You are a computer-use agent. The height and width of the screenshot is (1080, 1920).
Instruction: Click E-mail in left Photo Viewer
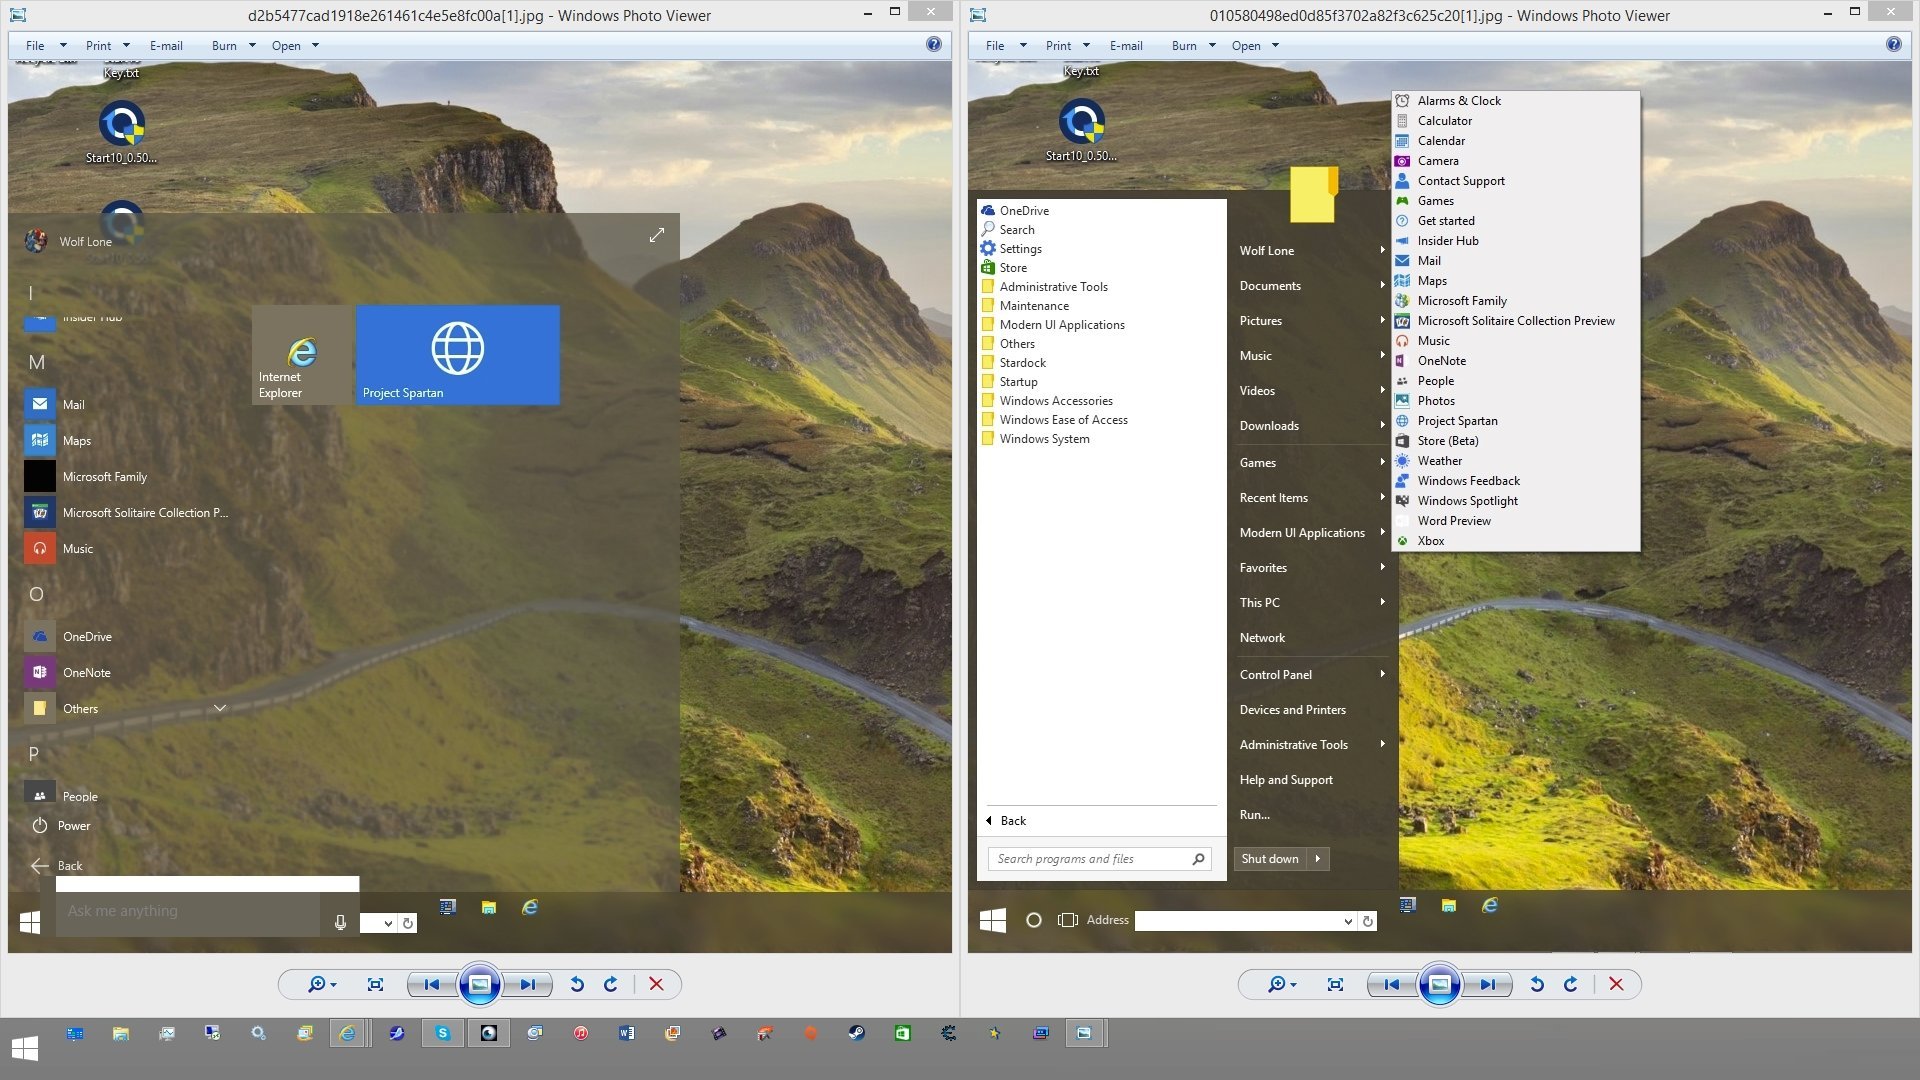166,46
